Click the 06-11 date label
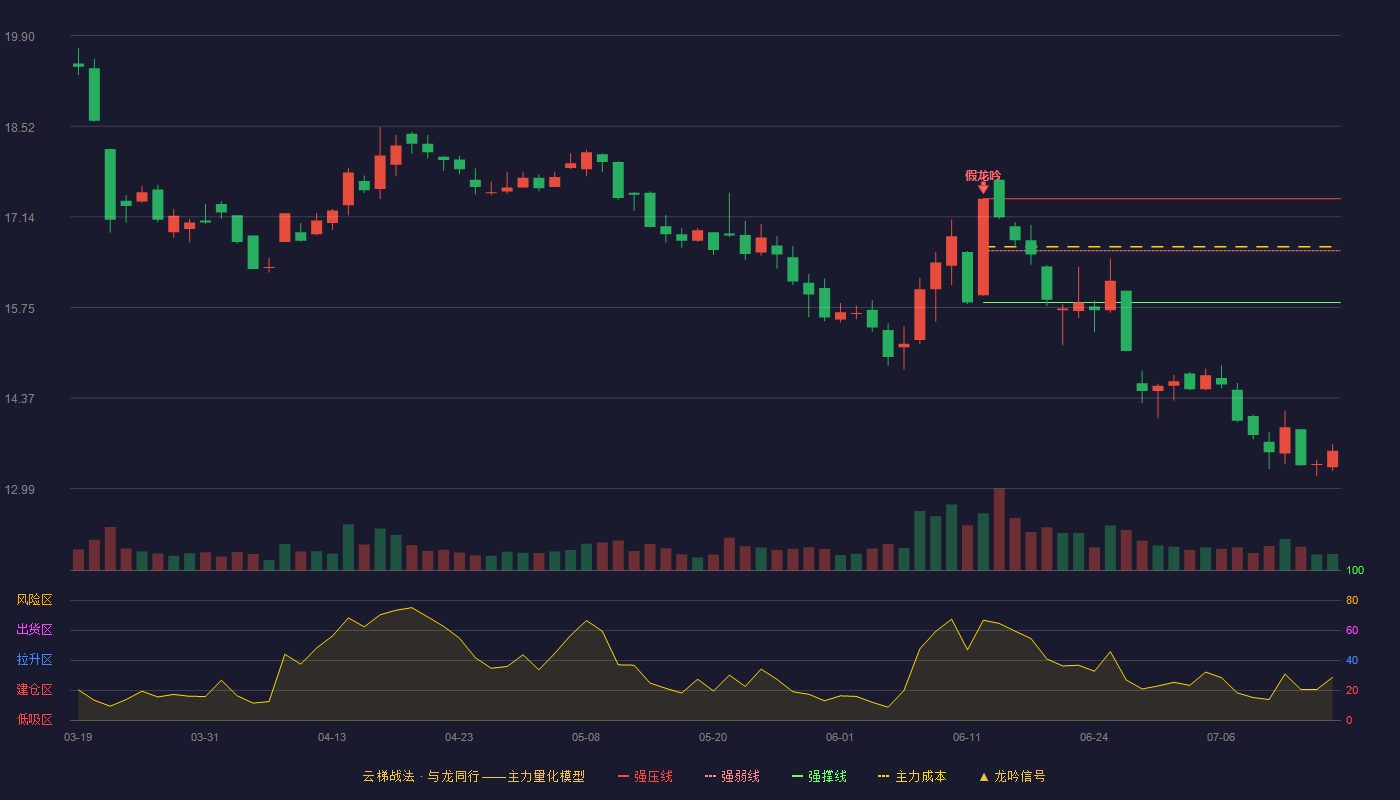Screen dimensions: 1400x800 pos(967,737)
